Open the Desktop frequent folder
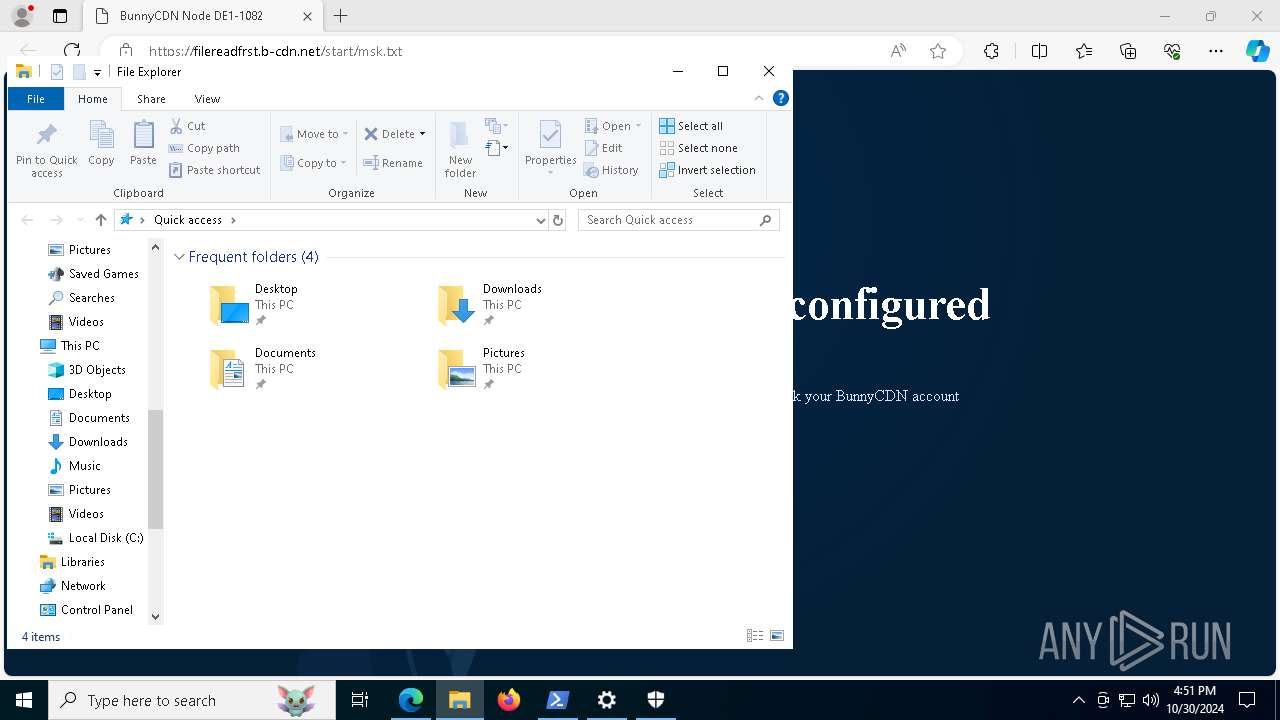 253,305
